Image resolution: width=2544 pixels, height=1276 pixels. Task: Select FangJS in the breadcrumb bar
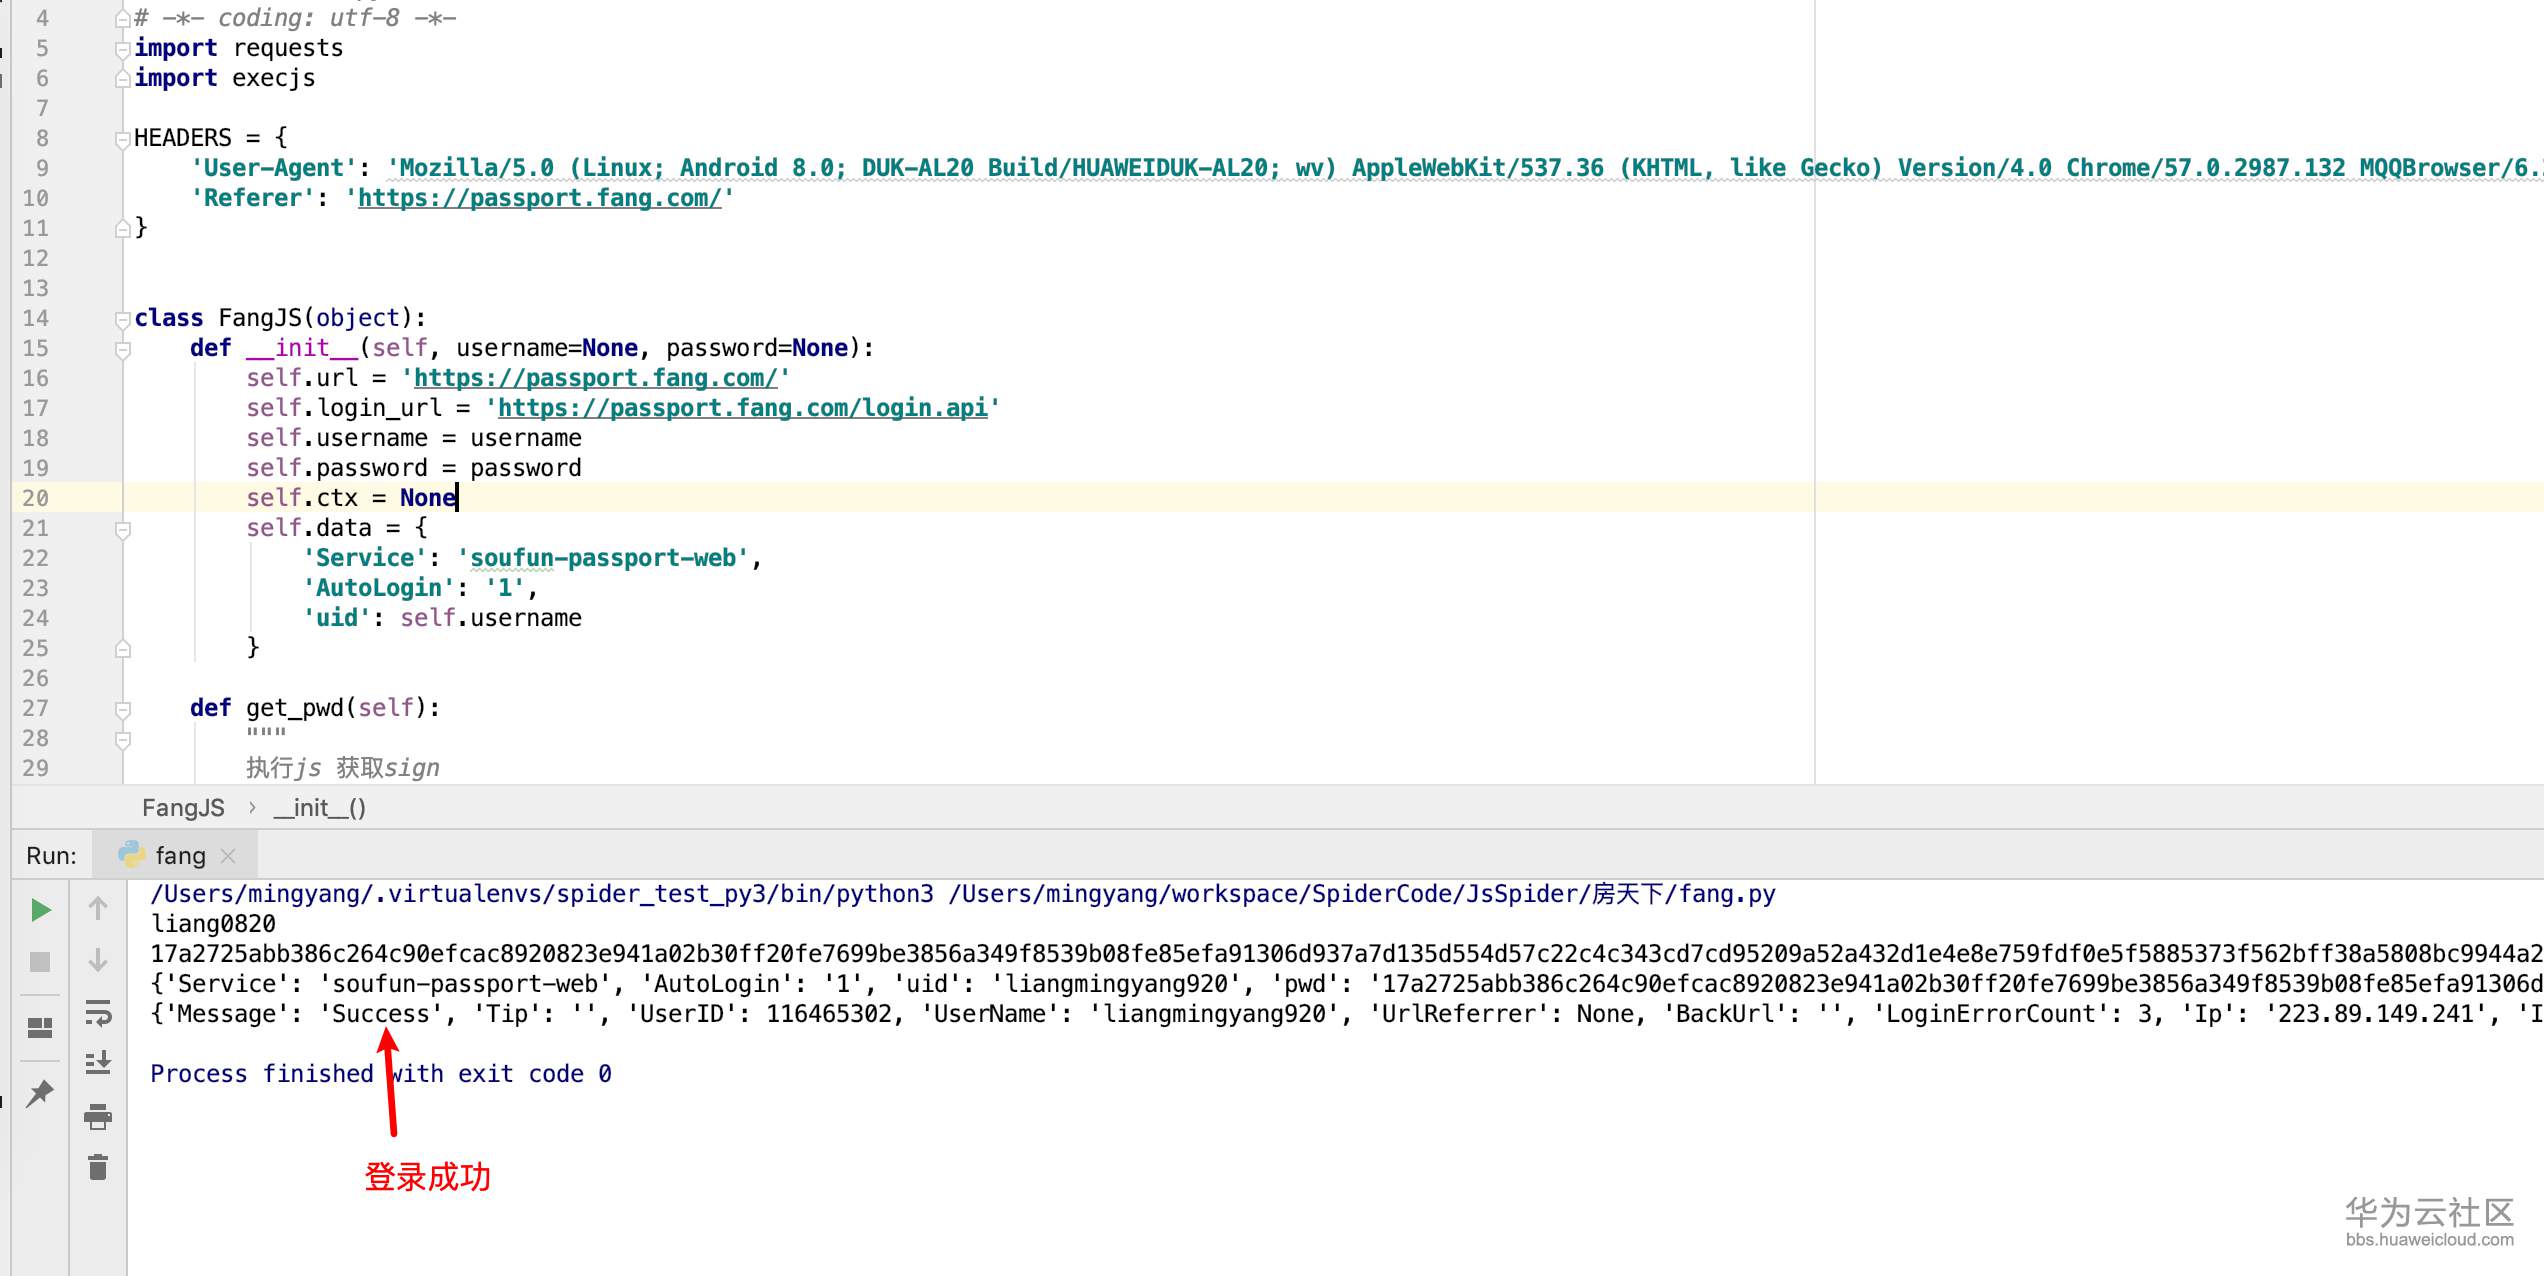click(x=183, y=807)
